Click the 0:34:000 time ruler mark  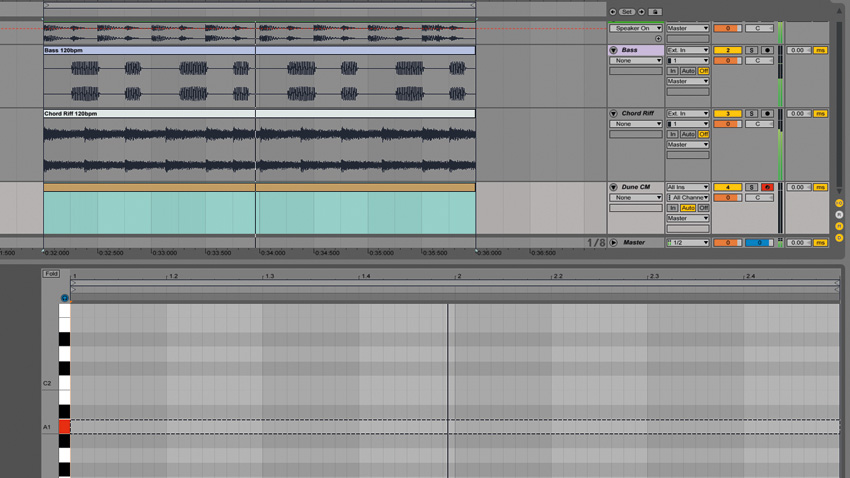click(272, 253)
